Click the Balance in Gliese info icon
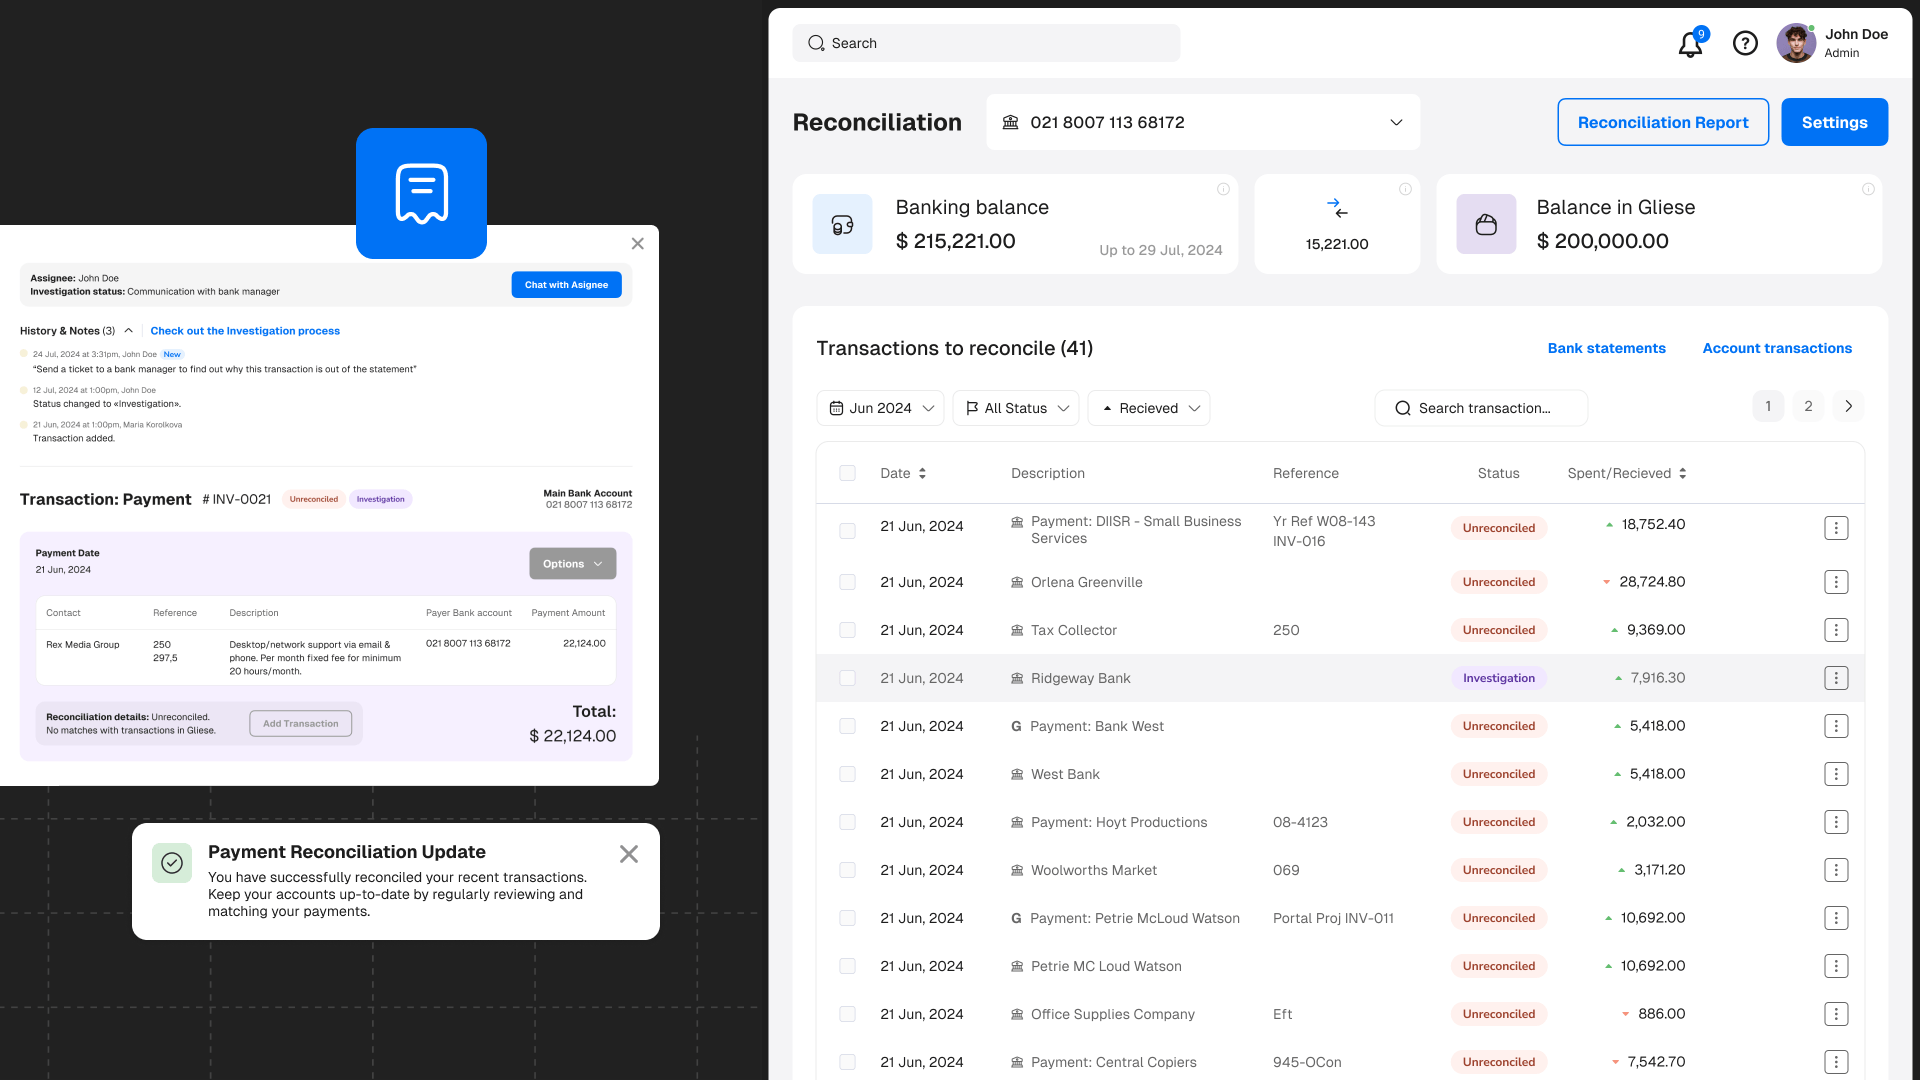 (1869, 187)
